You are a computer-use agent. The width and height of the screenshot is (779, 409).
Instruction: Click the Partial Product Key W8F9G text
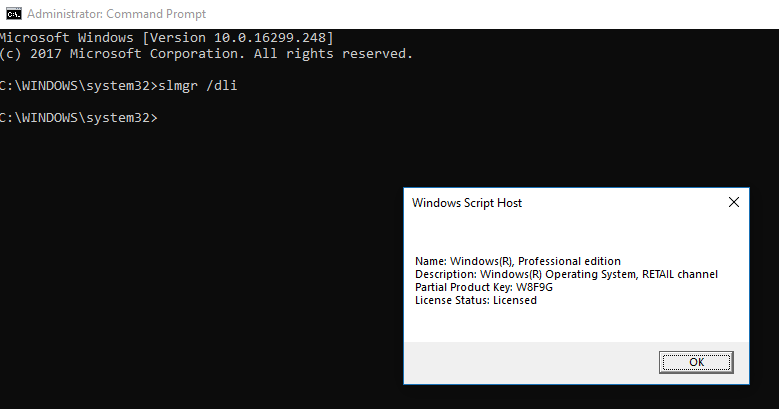pyautogui.click(x=483, y=287)
